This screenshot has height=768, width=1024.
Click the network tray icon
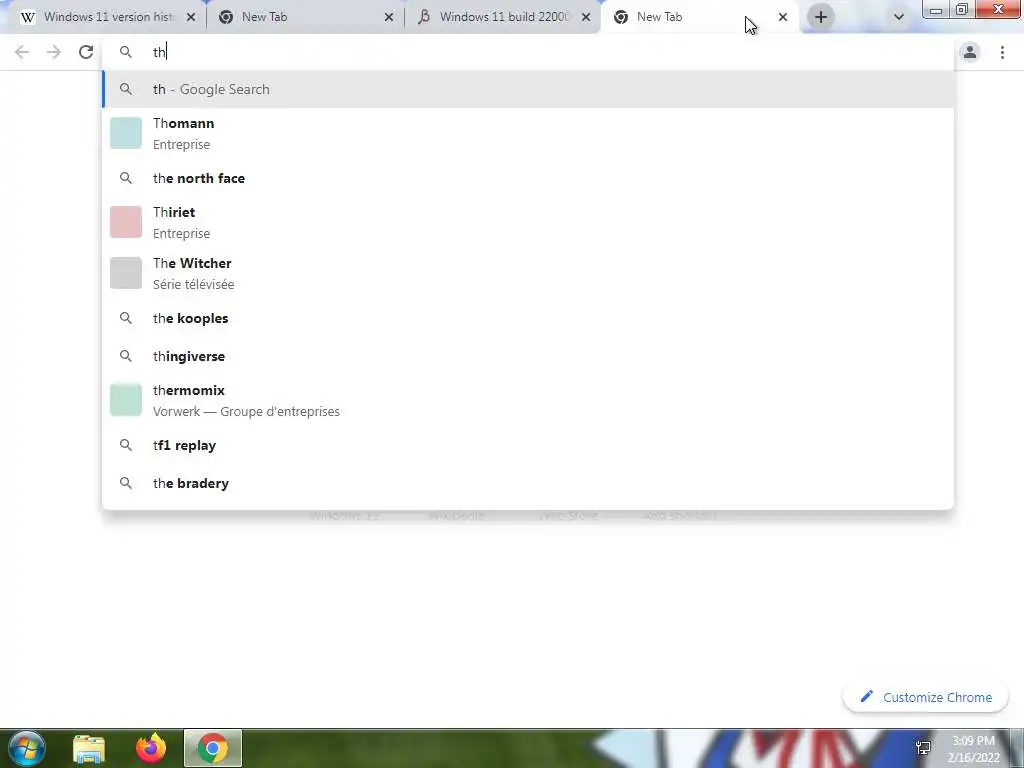pos(923,748)
